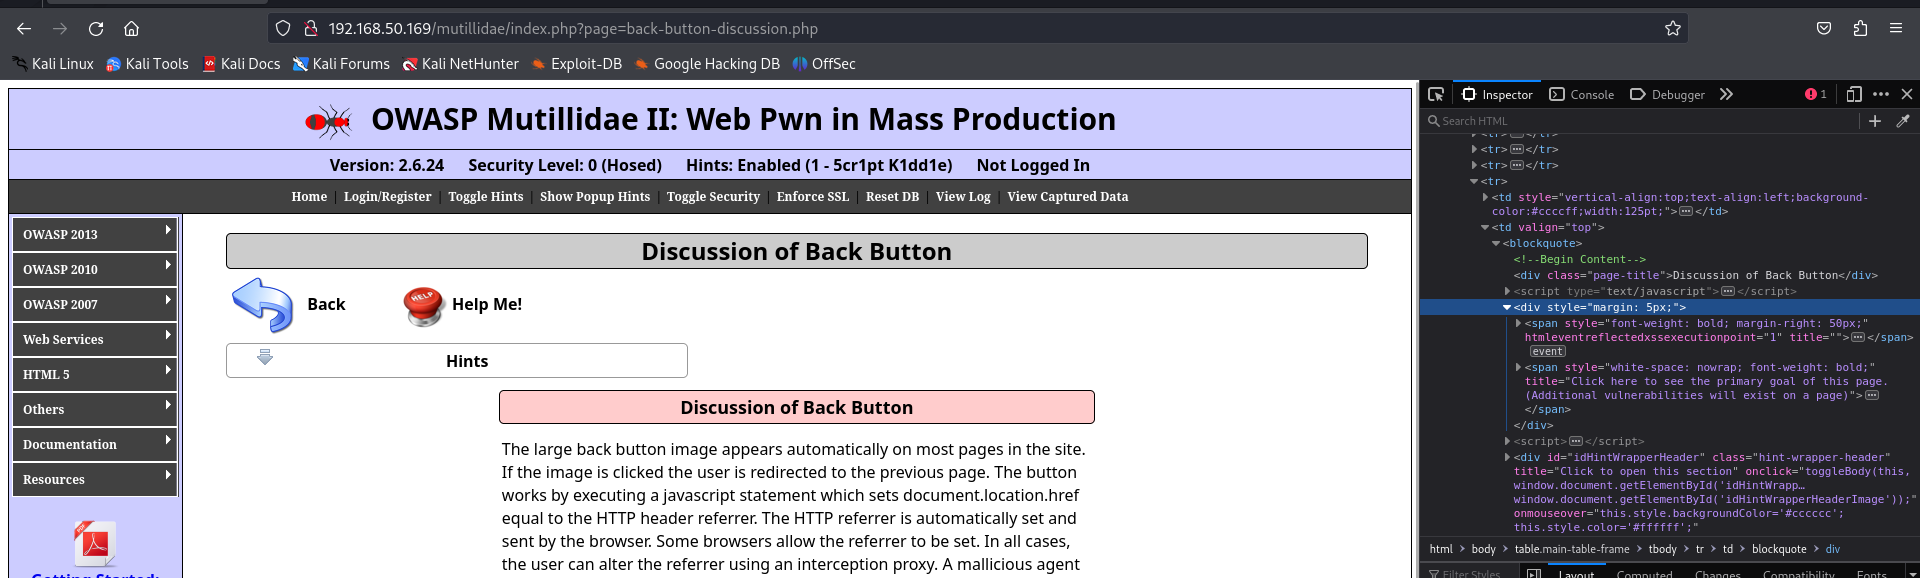The width and height of the screenshot is (1920, 578).
Task: Reload the current page
Action: tap(96, 29)
